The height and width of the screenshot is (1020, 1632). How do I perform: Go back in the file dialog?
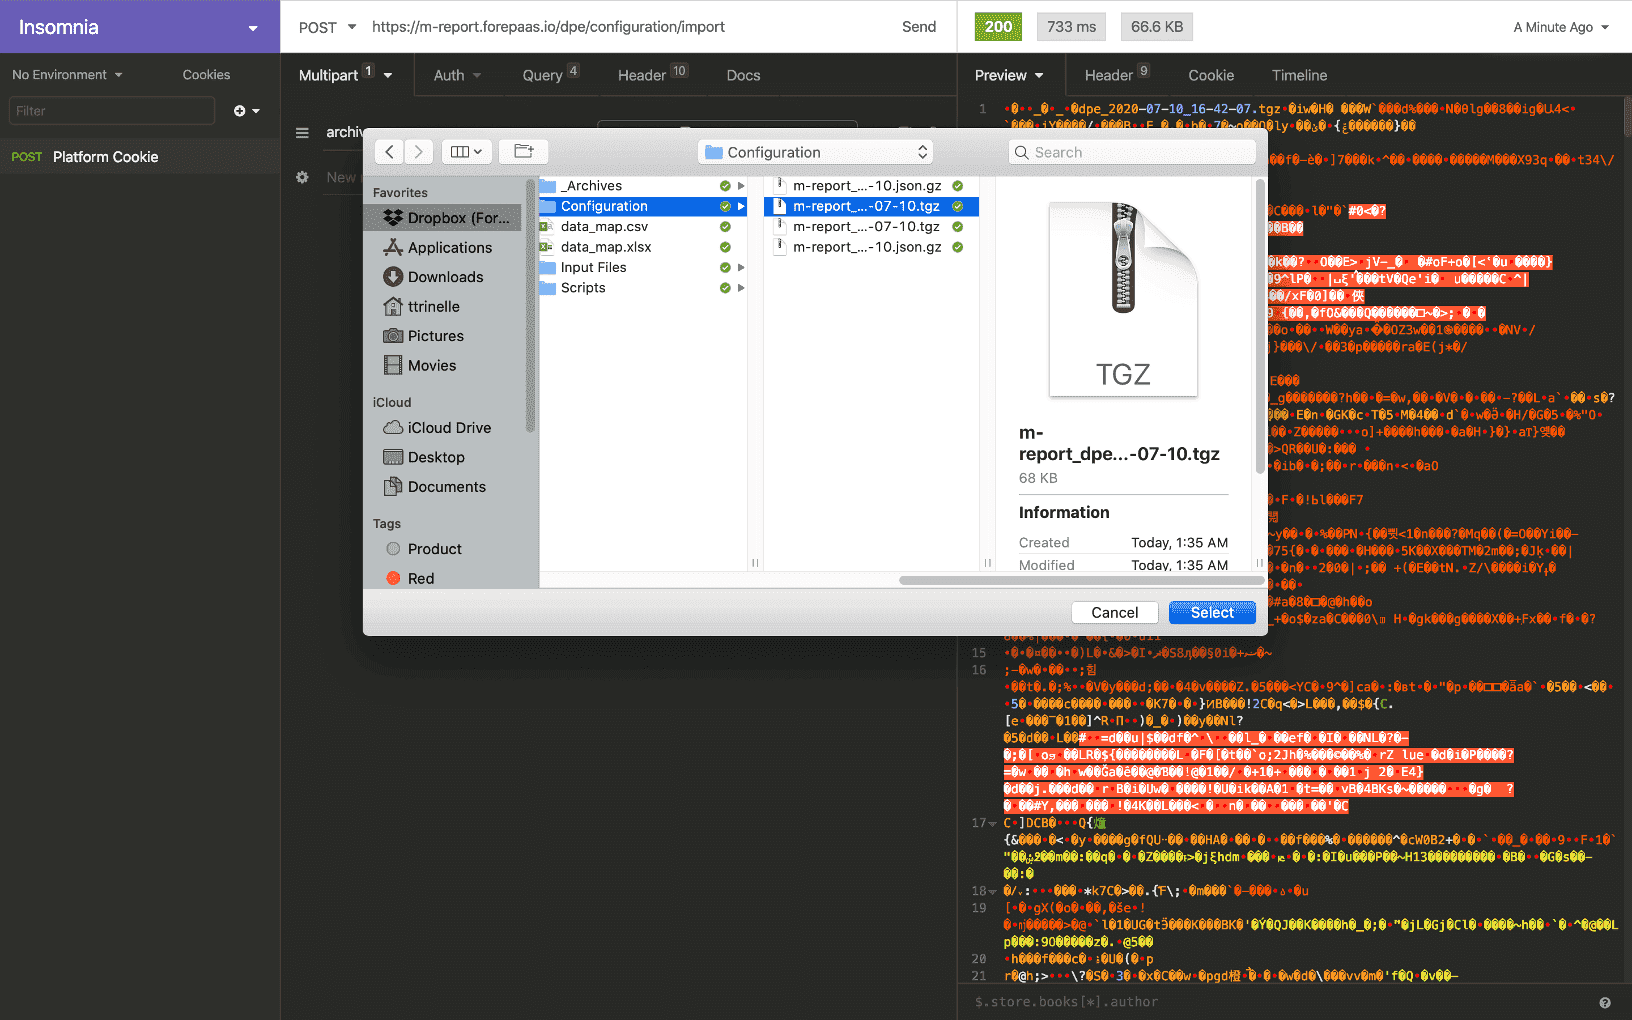[x=389, y=152]
